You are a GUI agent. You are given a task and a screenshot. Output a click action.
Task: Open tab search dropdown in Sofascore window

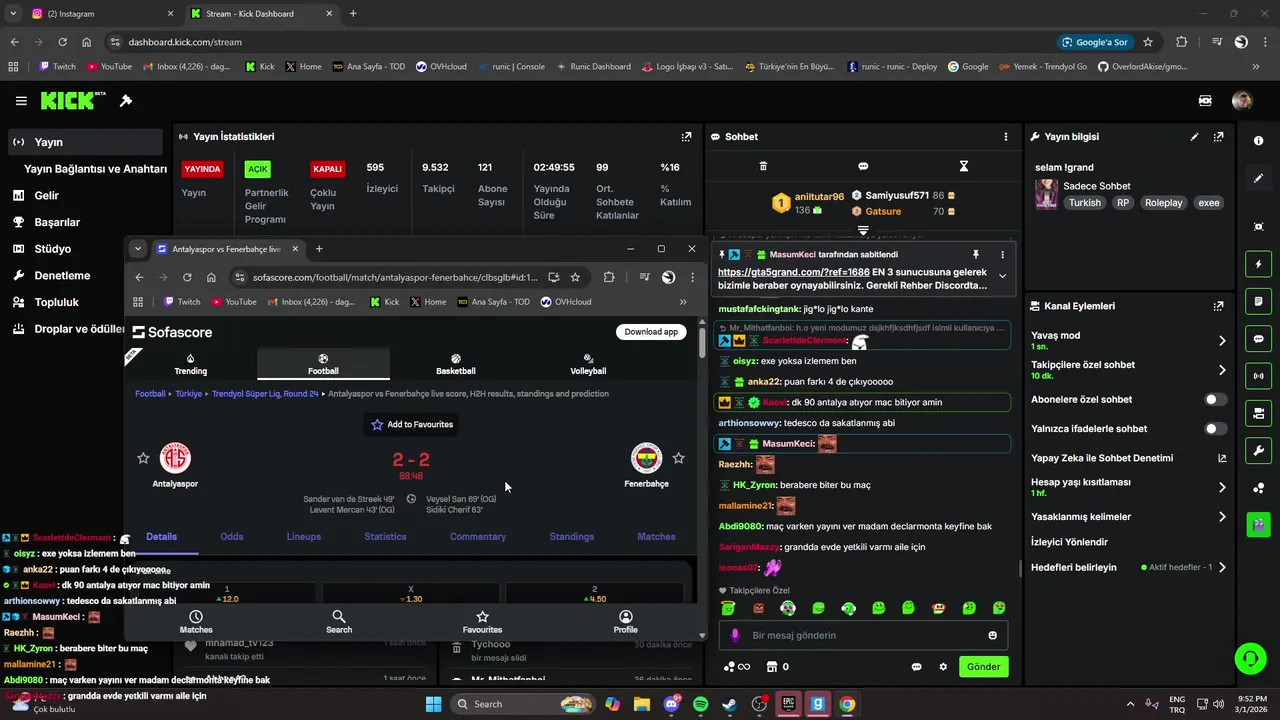click(x=138, y=249)
